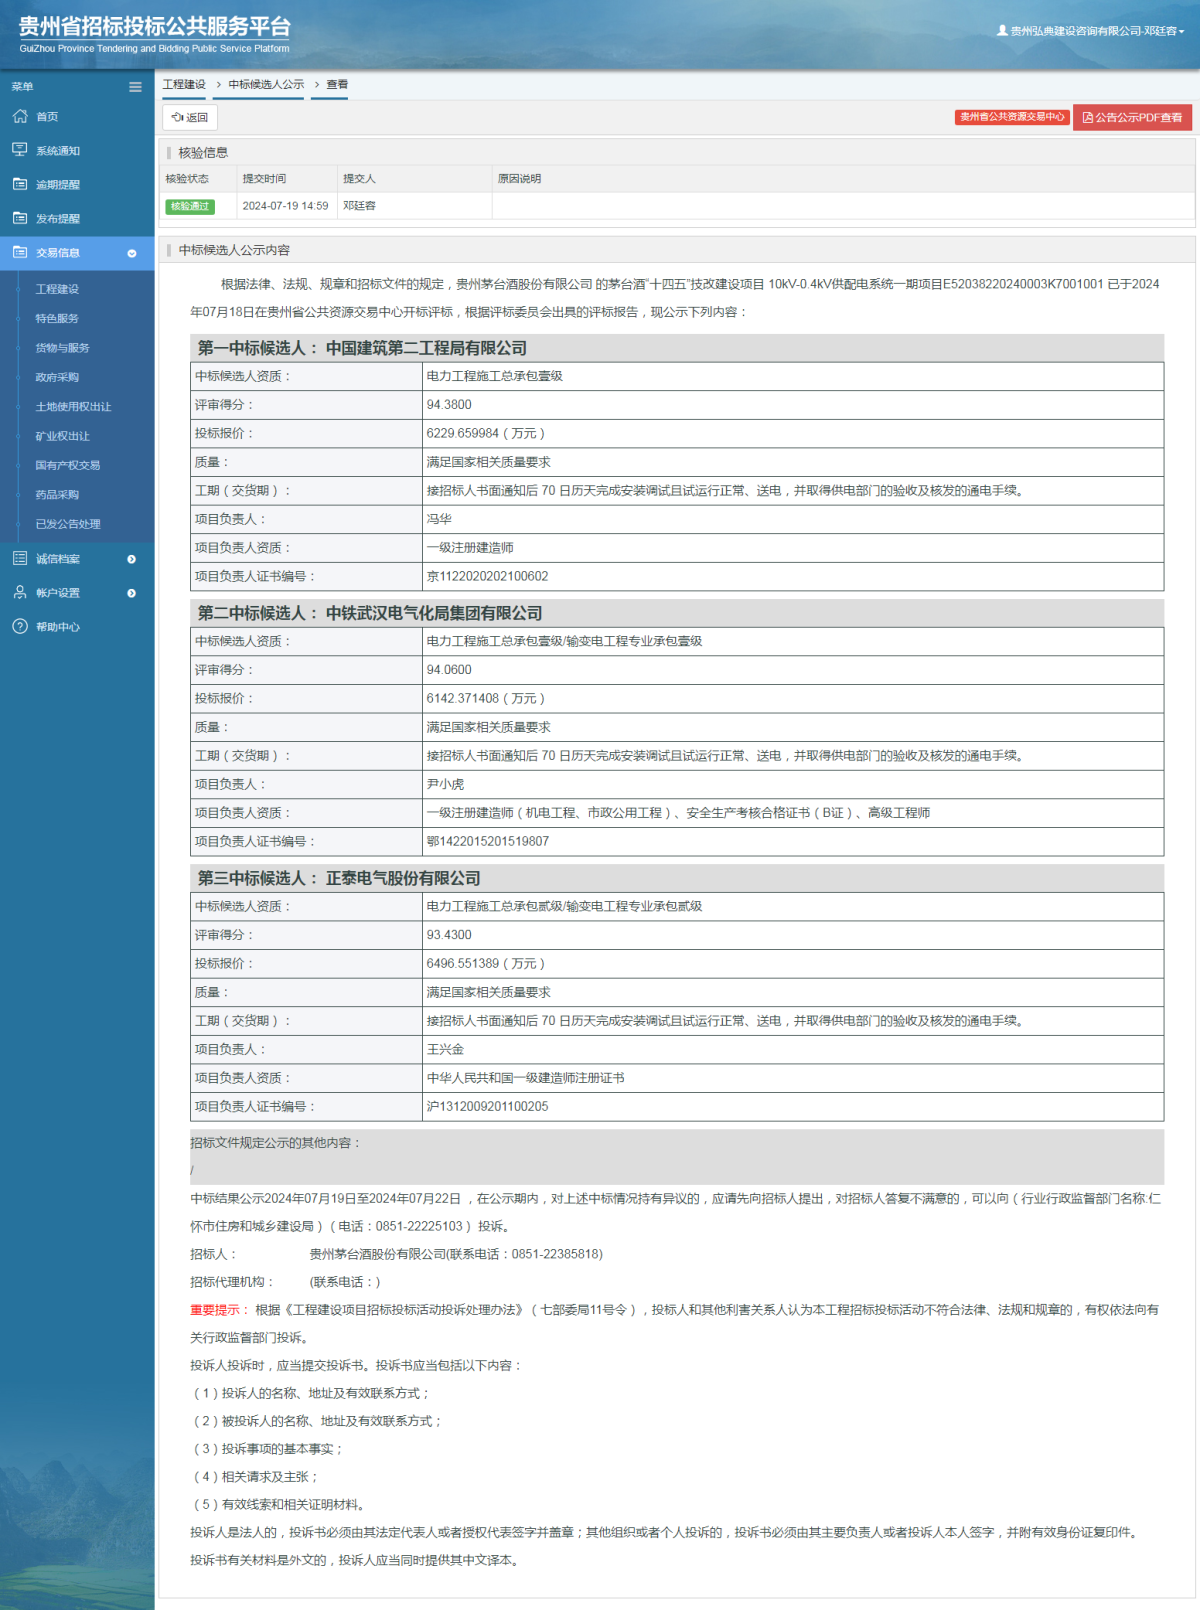Select 矿业权出让 in the sidebar submenu

(x=62, y=436)
